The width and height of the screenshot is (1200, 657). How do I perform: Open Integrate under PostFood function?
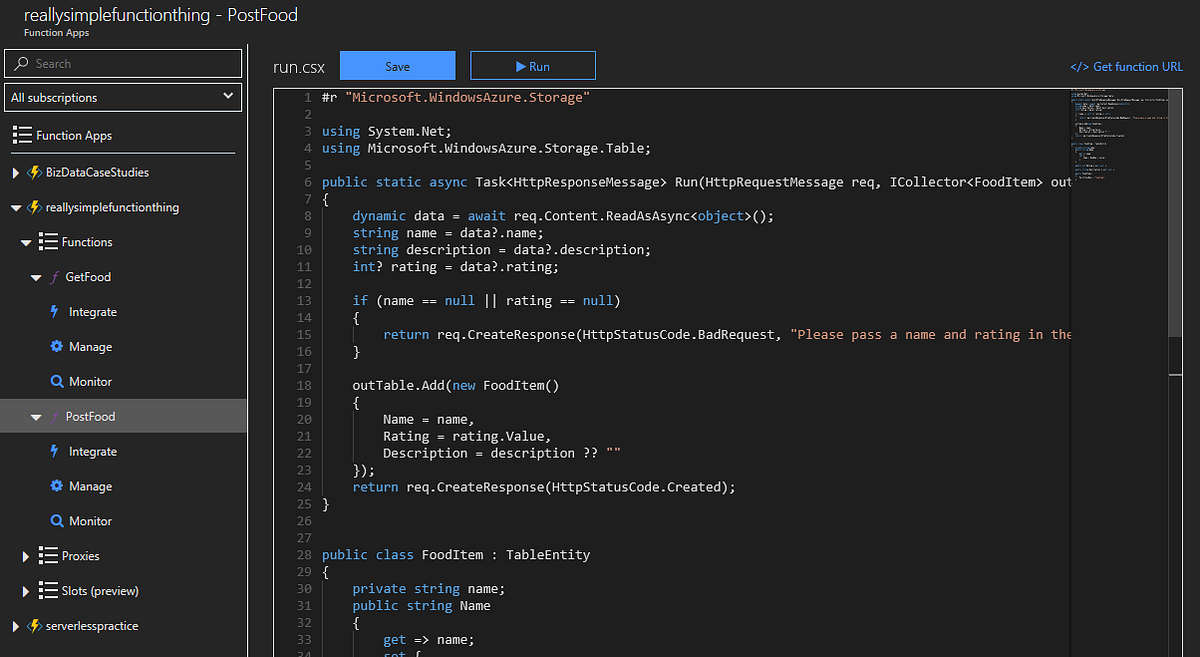click(92, 452)
